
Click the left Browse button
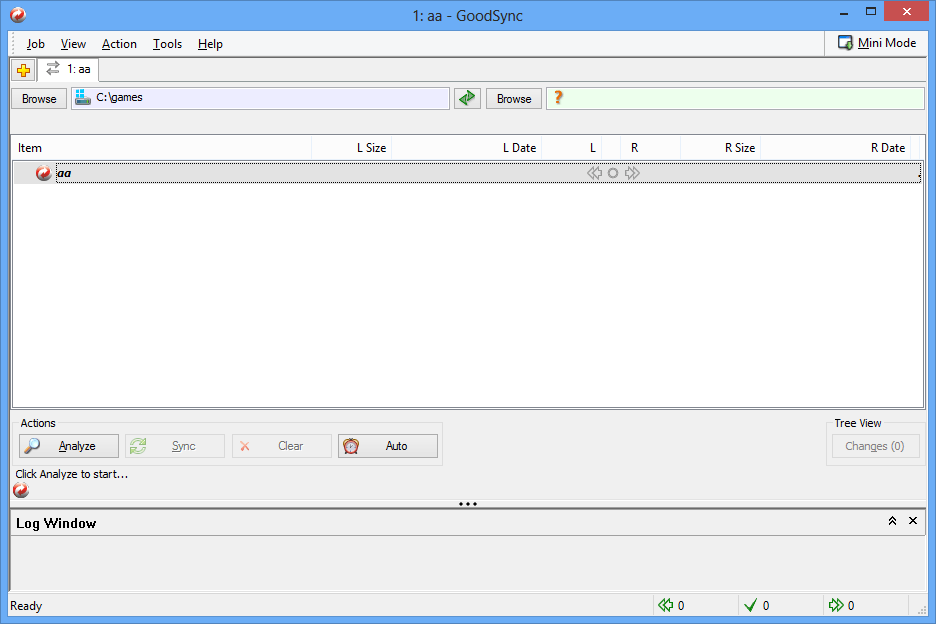coord(39,99)
